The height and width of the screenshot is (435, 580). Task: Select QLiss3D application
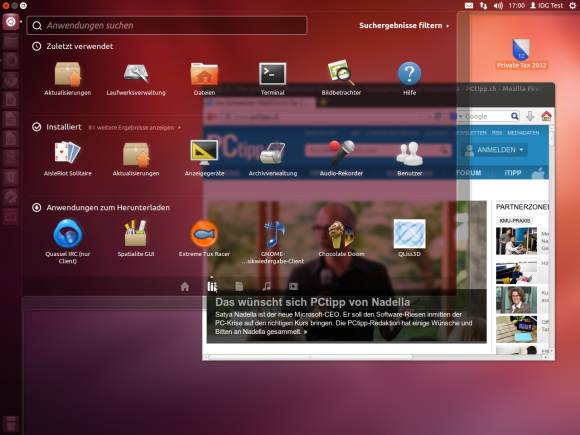coord(409,238)
